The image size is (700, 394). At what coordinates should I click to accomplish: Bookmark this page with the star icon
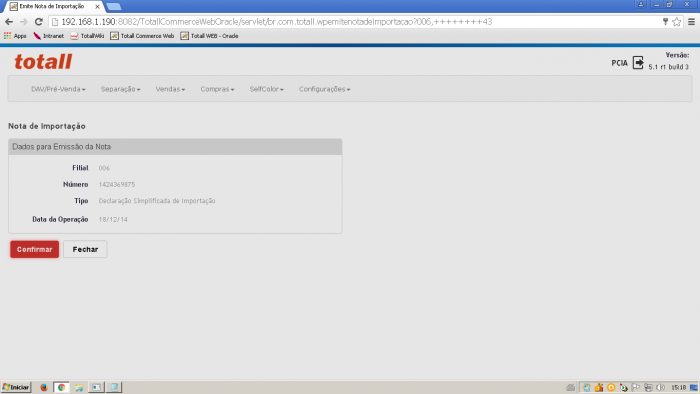pos(677,21)
